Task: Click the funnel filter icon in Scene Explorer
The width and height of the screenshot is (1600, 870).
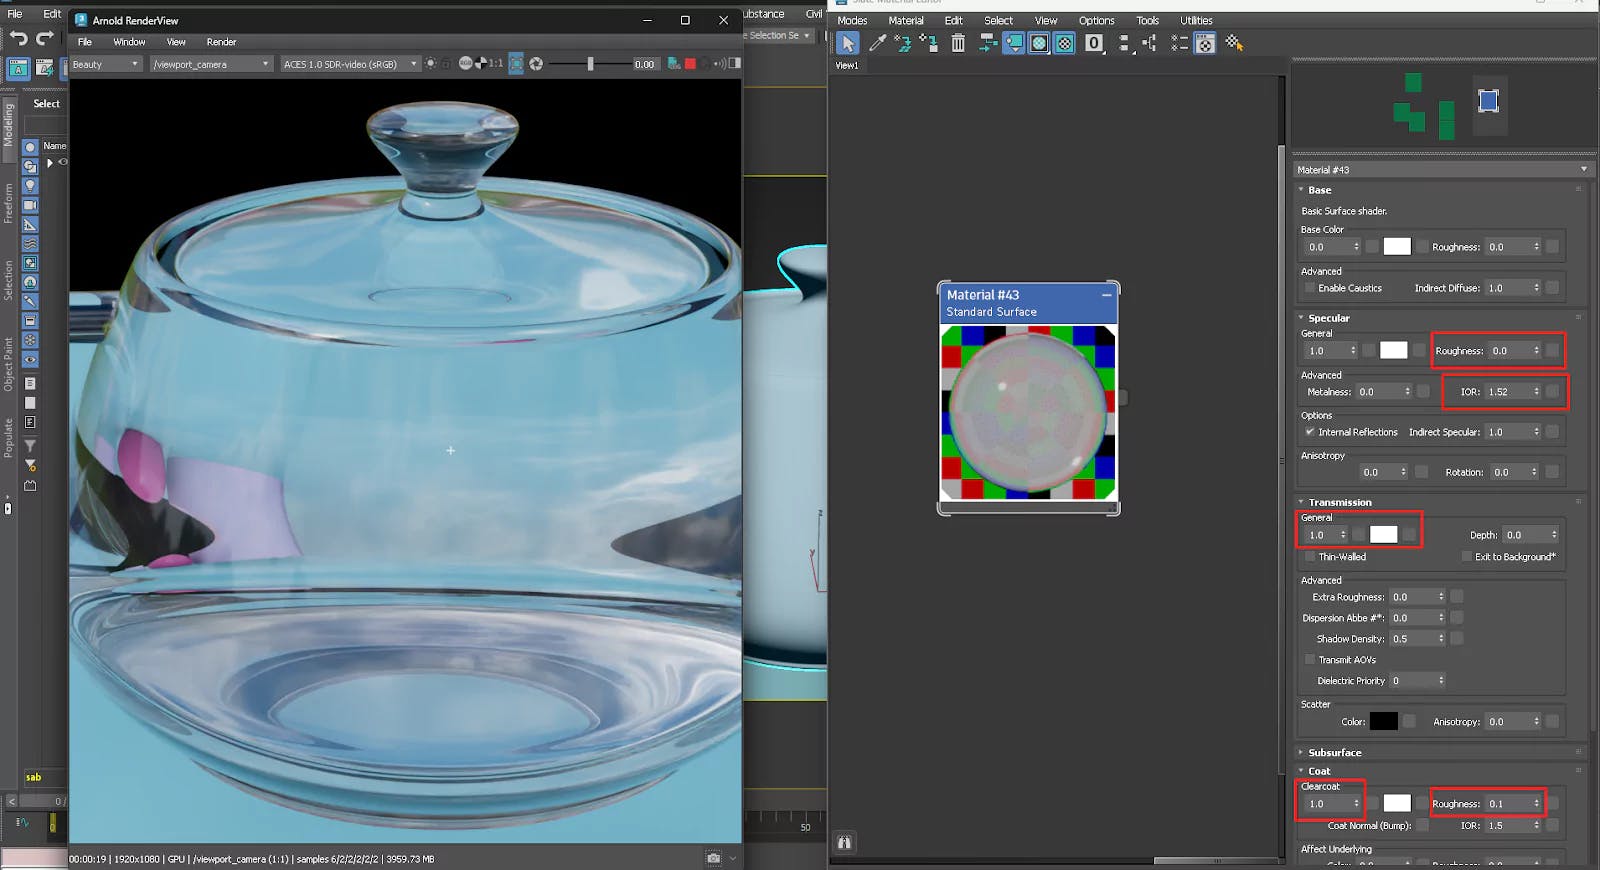Action: (x=30, y=446)
